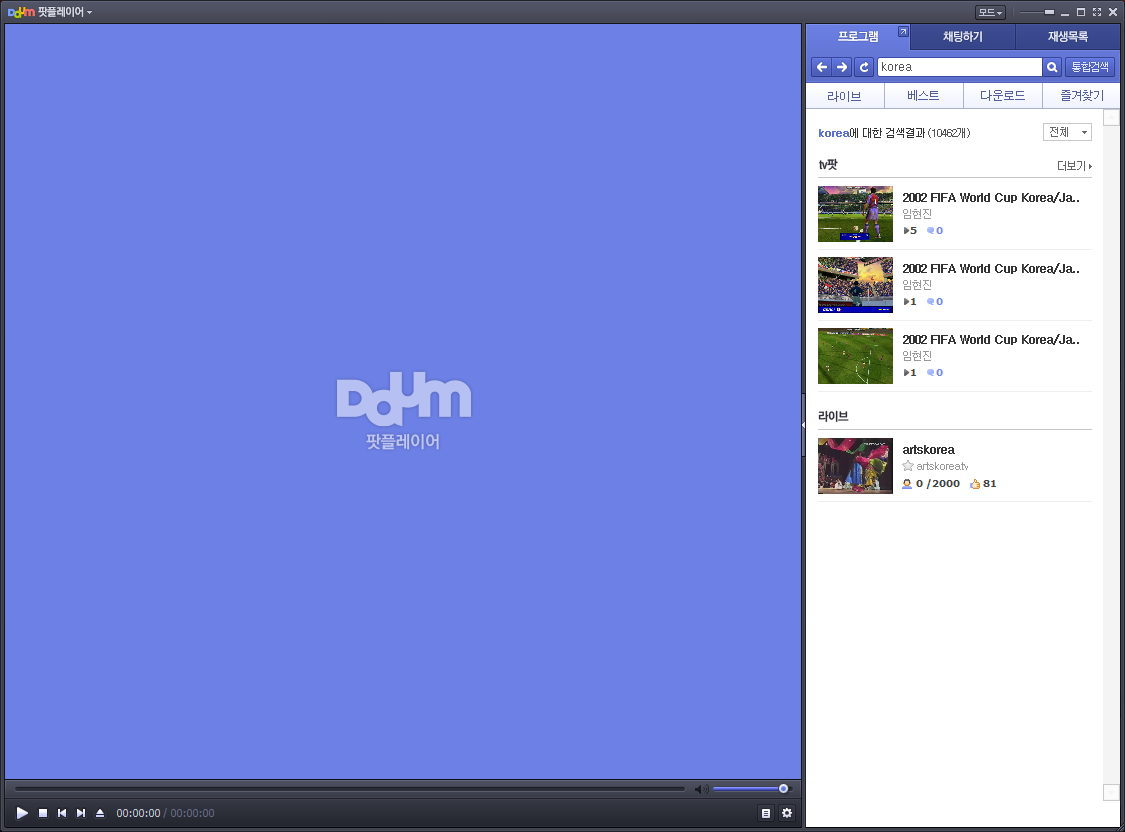This screenshot has height=832, width=1125.
Task: Toggle the playlist panel icon
Action: [x=766, y=813]
